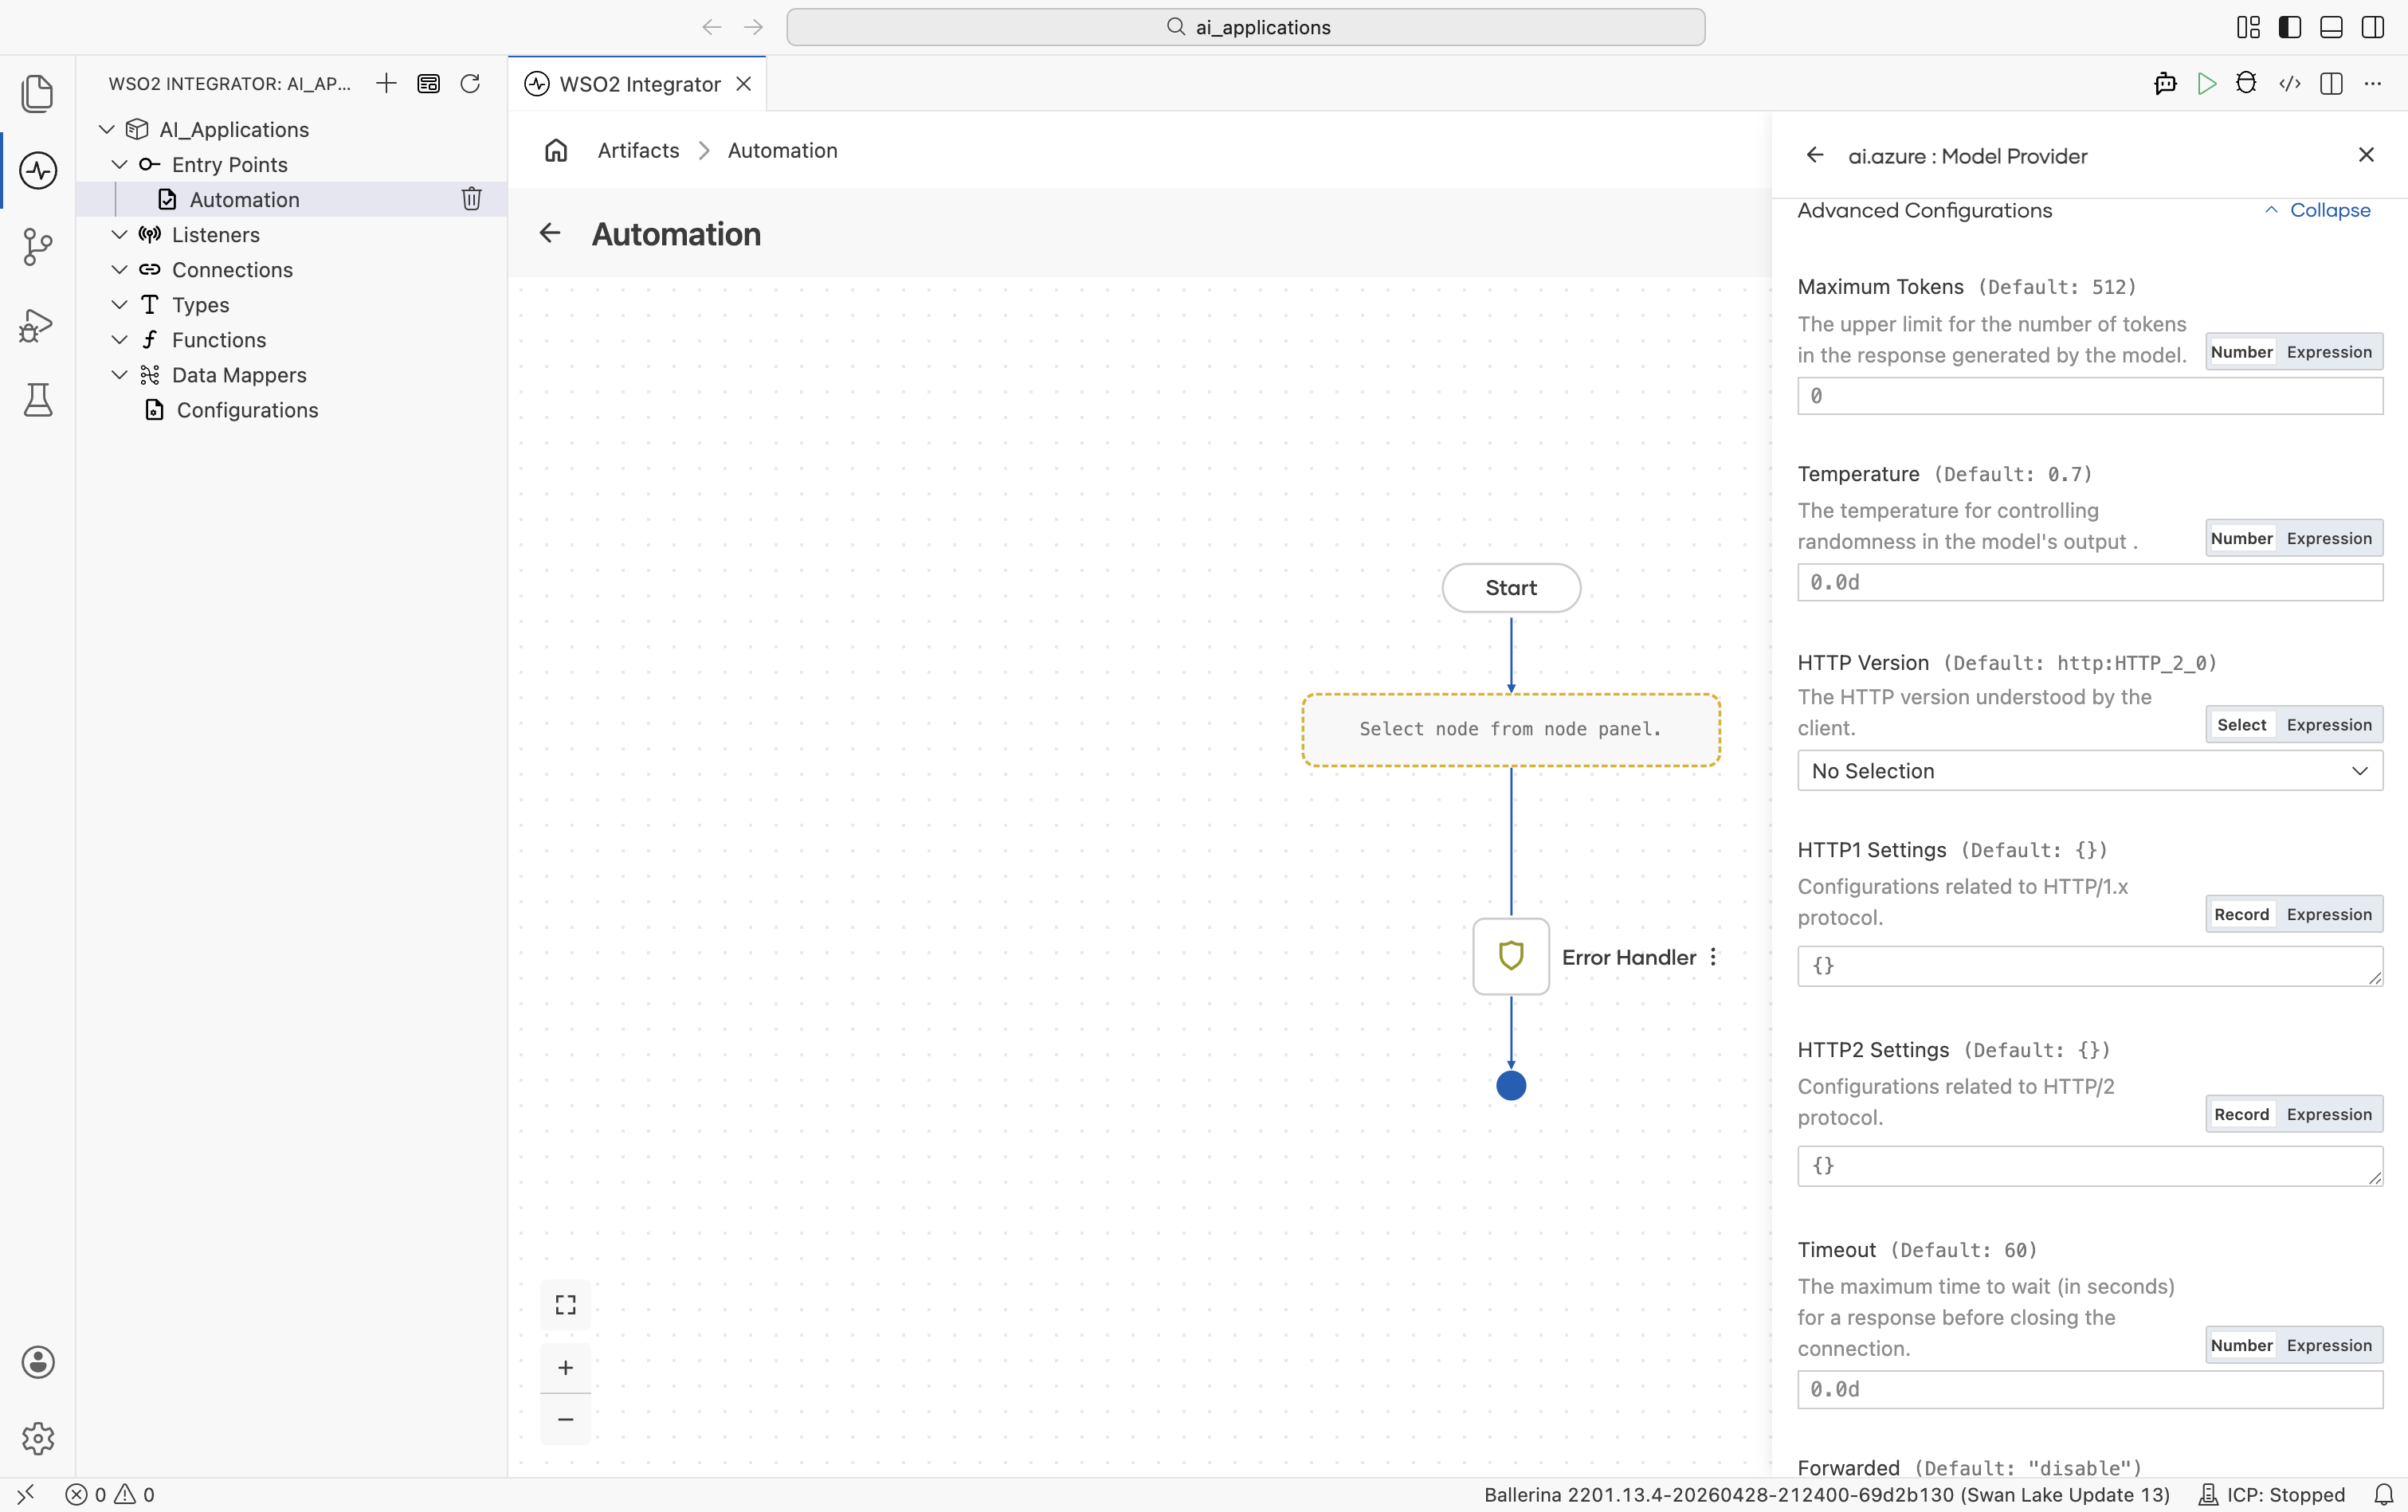Image resolution: width=2408 pixels, height=1512 pixels.
Task: Open Source Control view icon
Action: 37,246
